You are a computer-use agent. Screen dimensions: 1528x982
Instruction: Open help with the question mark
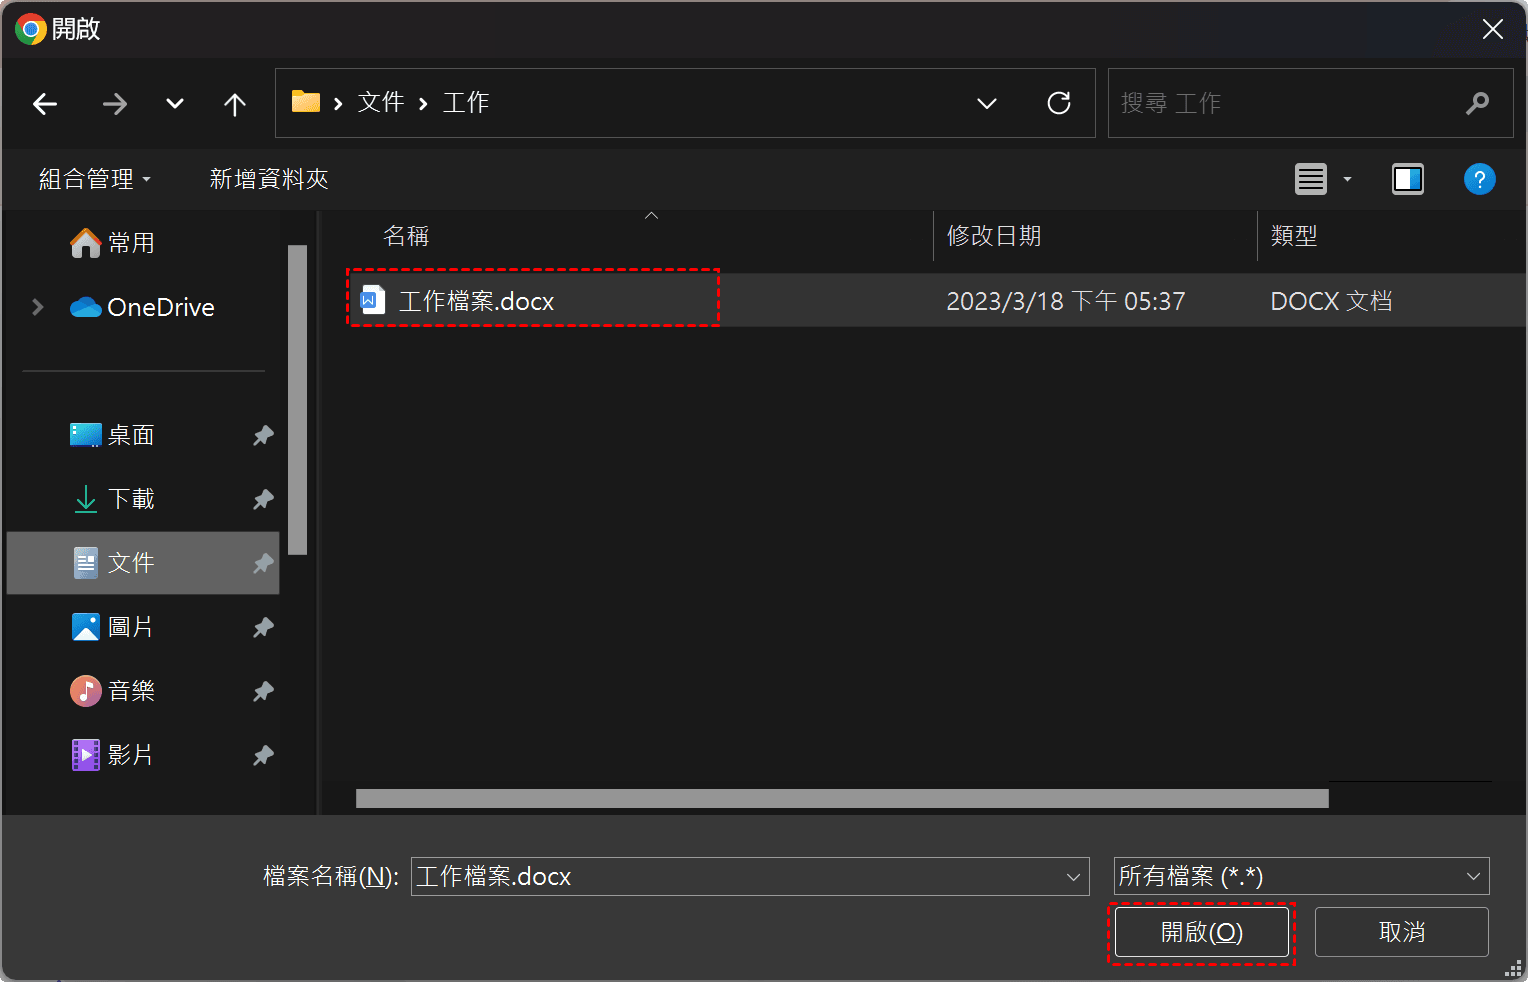click(x=1480, y=179)
